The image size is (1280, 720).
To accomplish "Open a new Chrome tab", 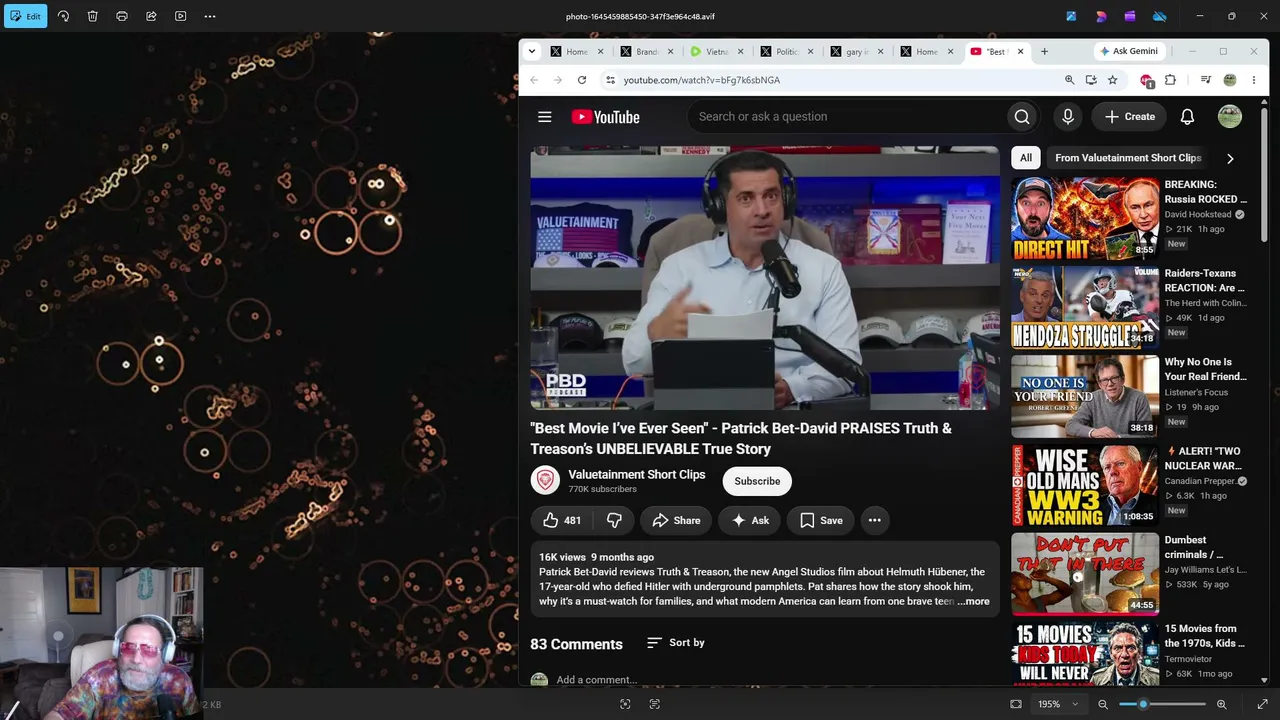I will click(x=1044, y=51).
